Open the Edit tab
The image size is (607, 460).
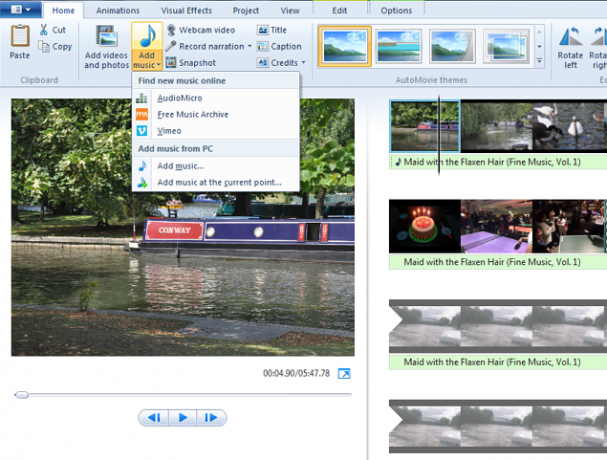340,10
